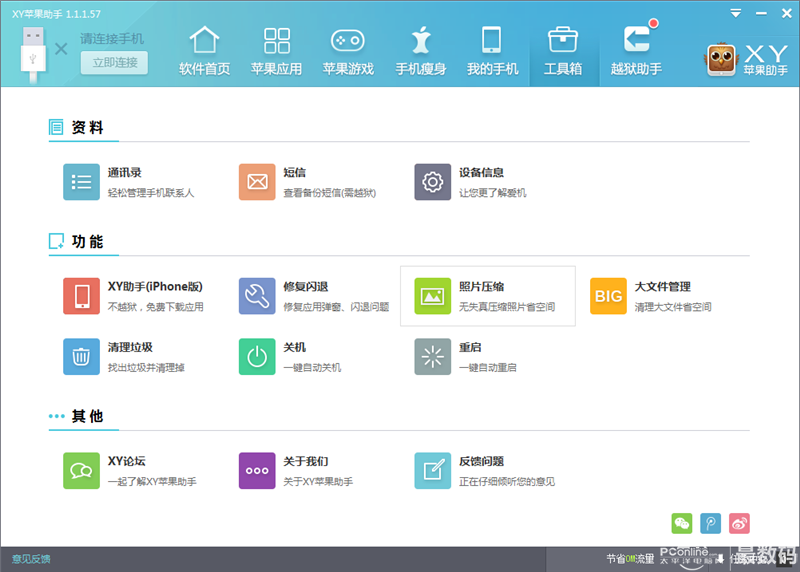The image size is (800, 572).
Task: Open the 反馈问题 edit icon
Action: tap(432, 470)
